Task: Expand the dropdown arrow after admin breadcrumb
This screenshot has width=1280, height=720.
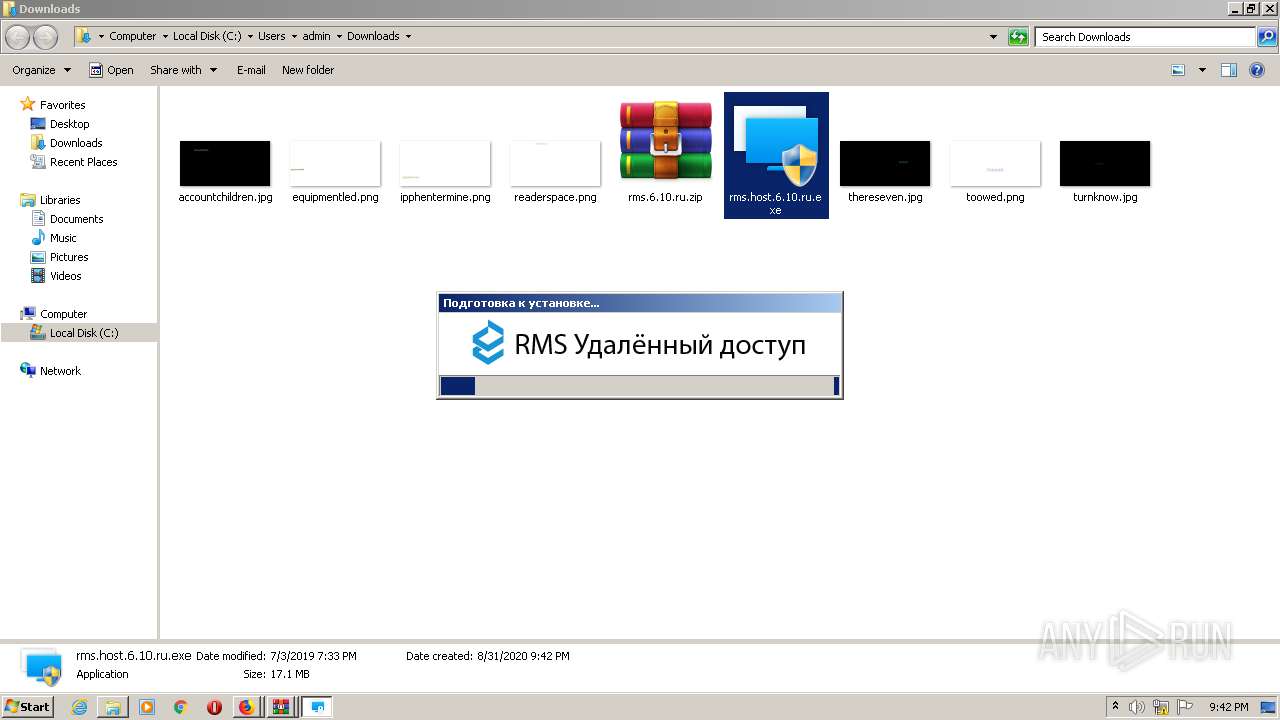Action: [x=338, y=36]
